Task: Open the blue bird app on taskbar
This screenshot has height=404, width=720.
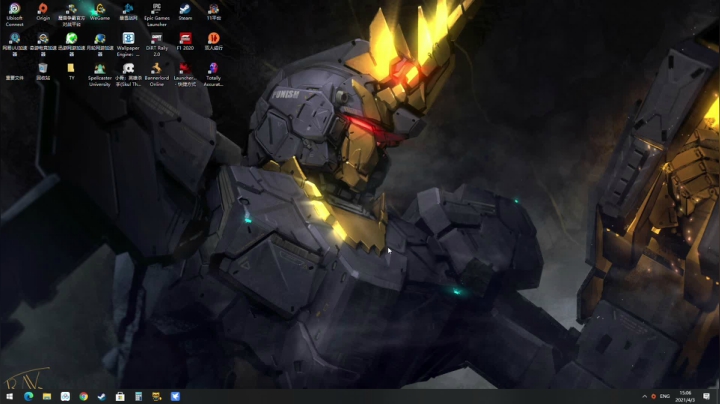Action: [x=175, y=397]
